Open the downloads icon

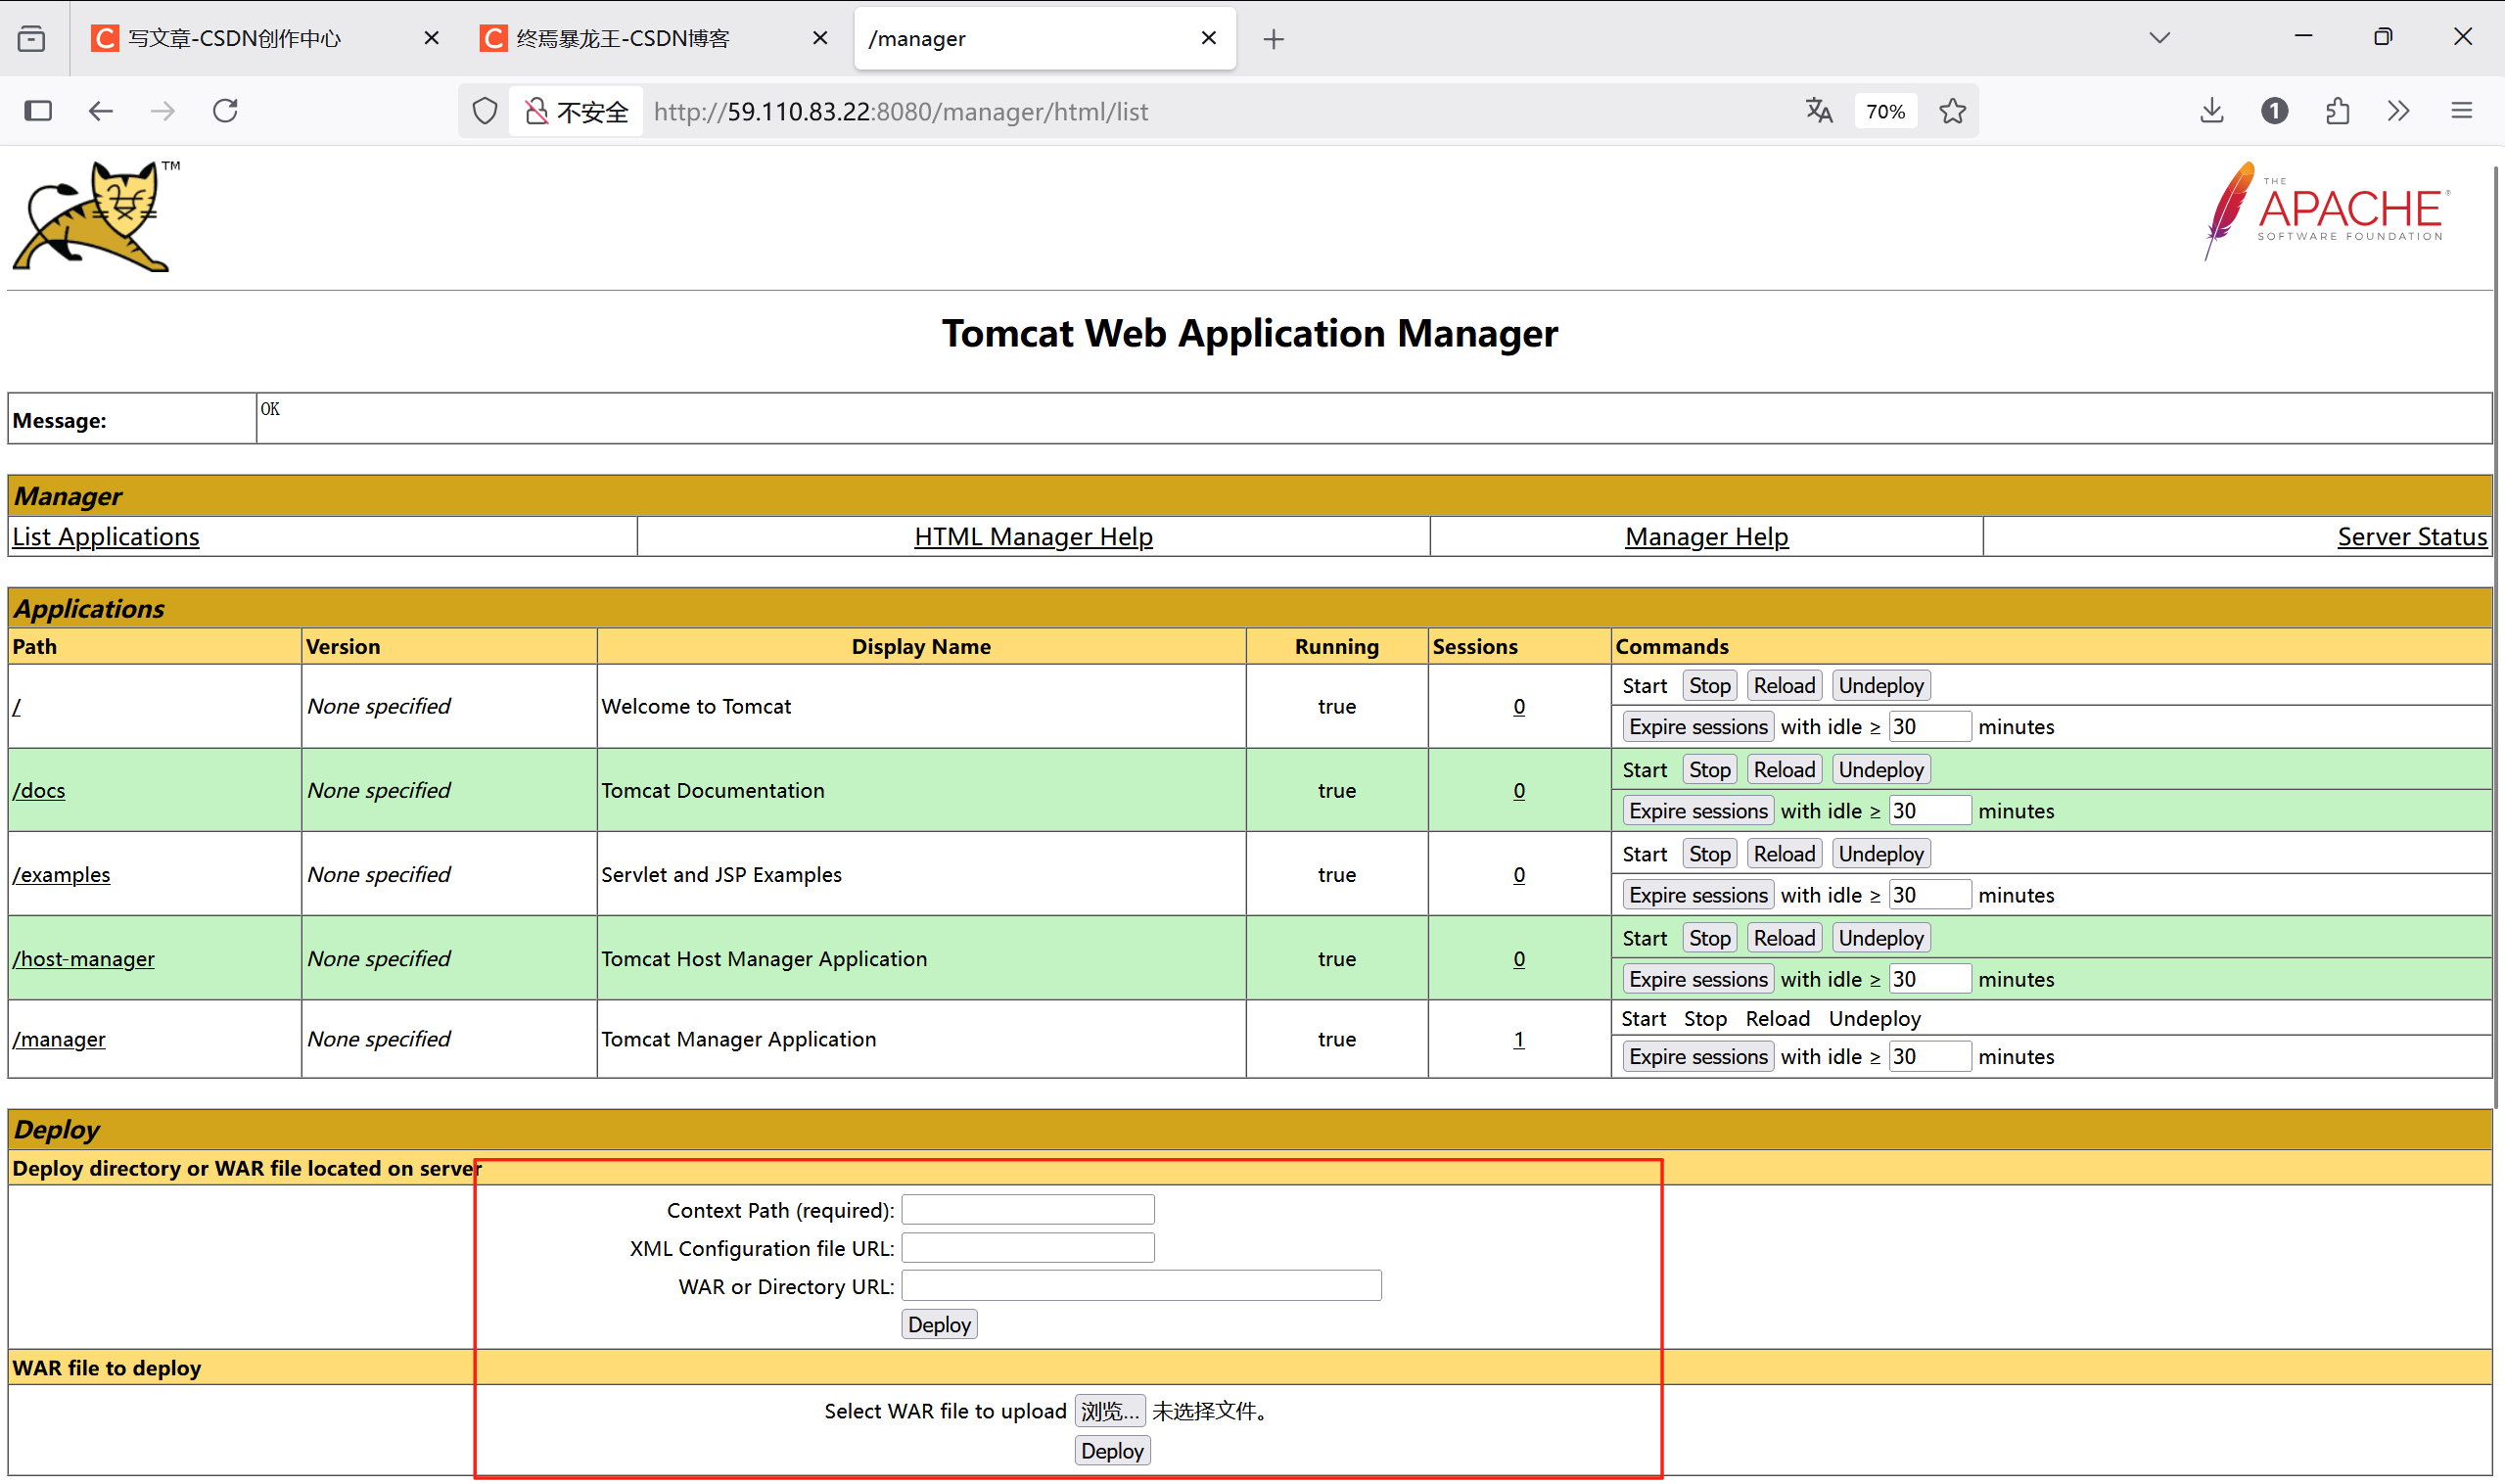(2211, 110)
